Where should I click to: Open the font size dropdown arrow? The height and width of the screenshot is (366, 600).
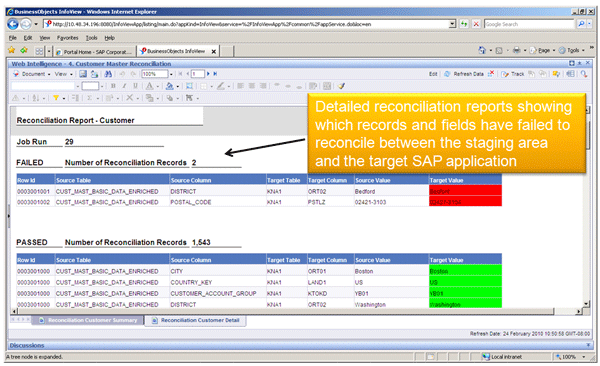click(x=102, y=86)
